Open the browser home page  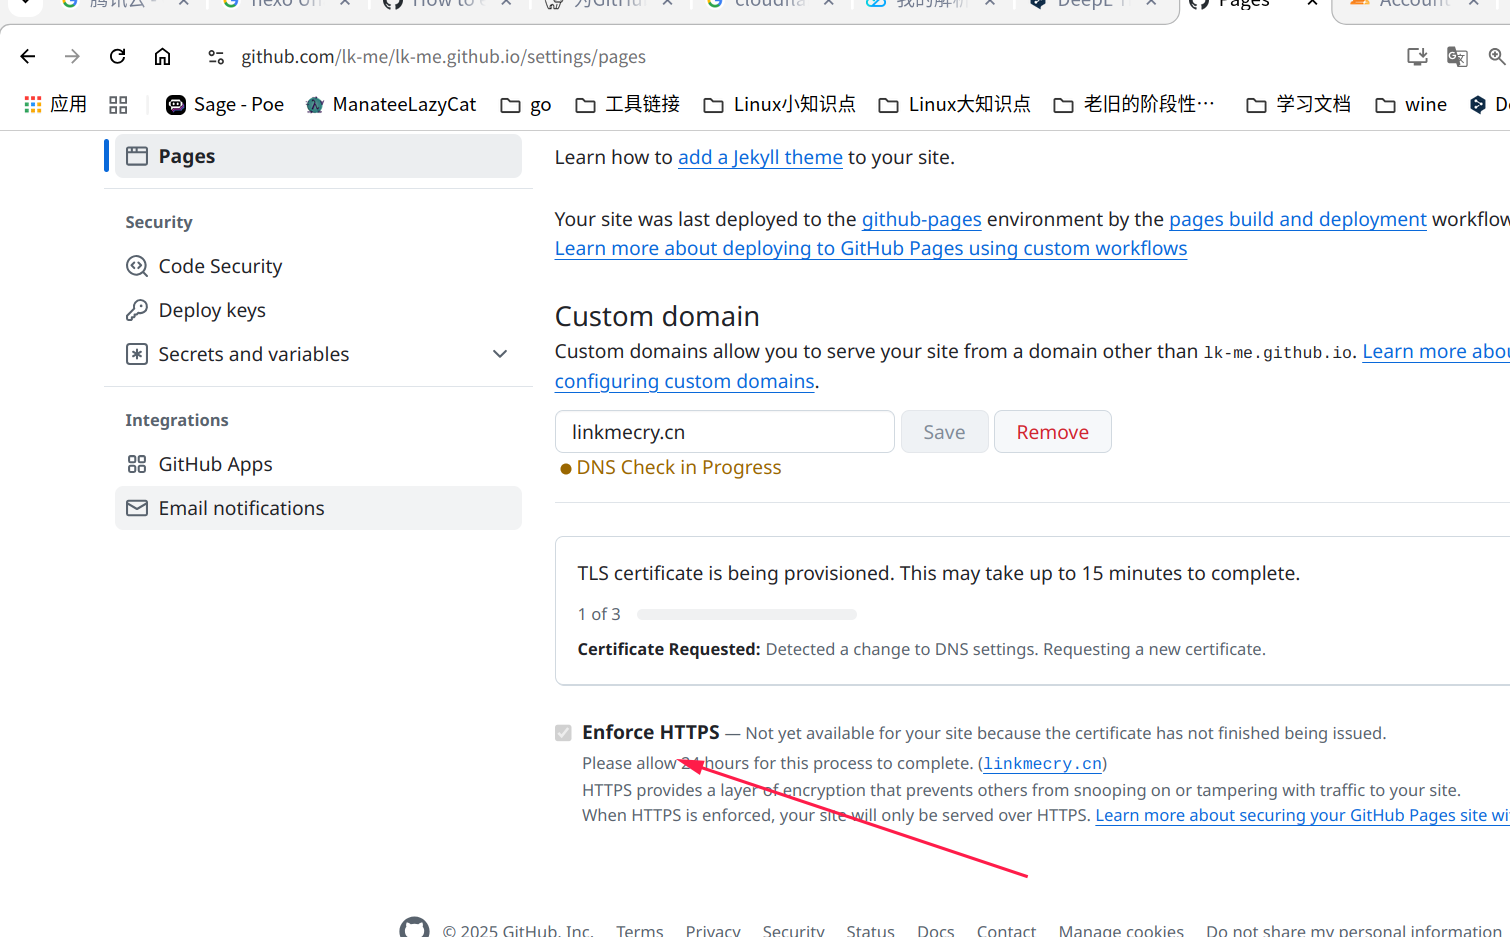[x=162, y=57]
